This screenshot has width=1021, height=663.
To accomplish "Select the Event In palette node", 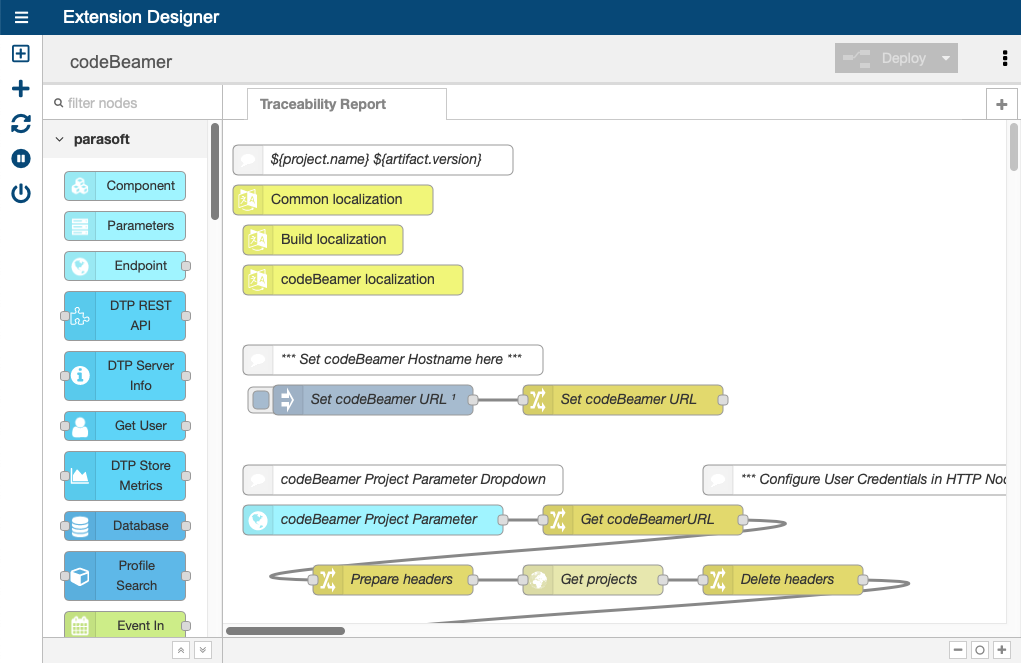I will [x=125, y=625].
